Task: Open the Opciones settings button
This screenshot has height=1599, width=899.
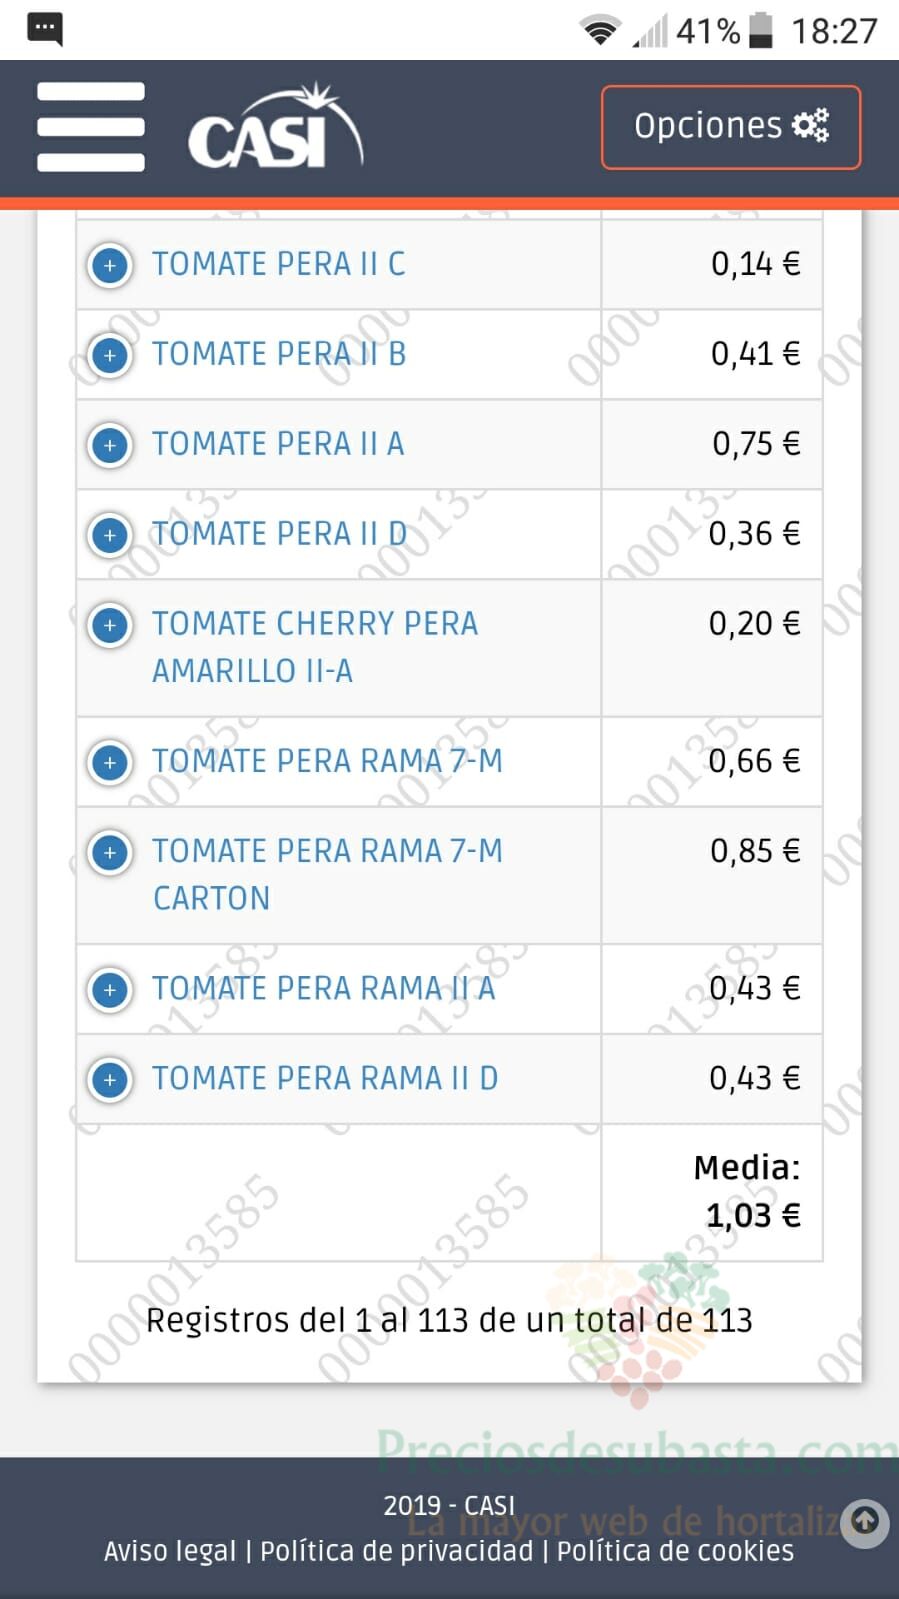Action: (x=731, y=127)
